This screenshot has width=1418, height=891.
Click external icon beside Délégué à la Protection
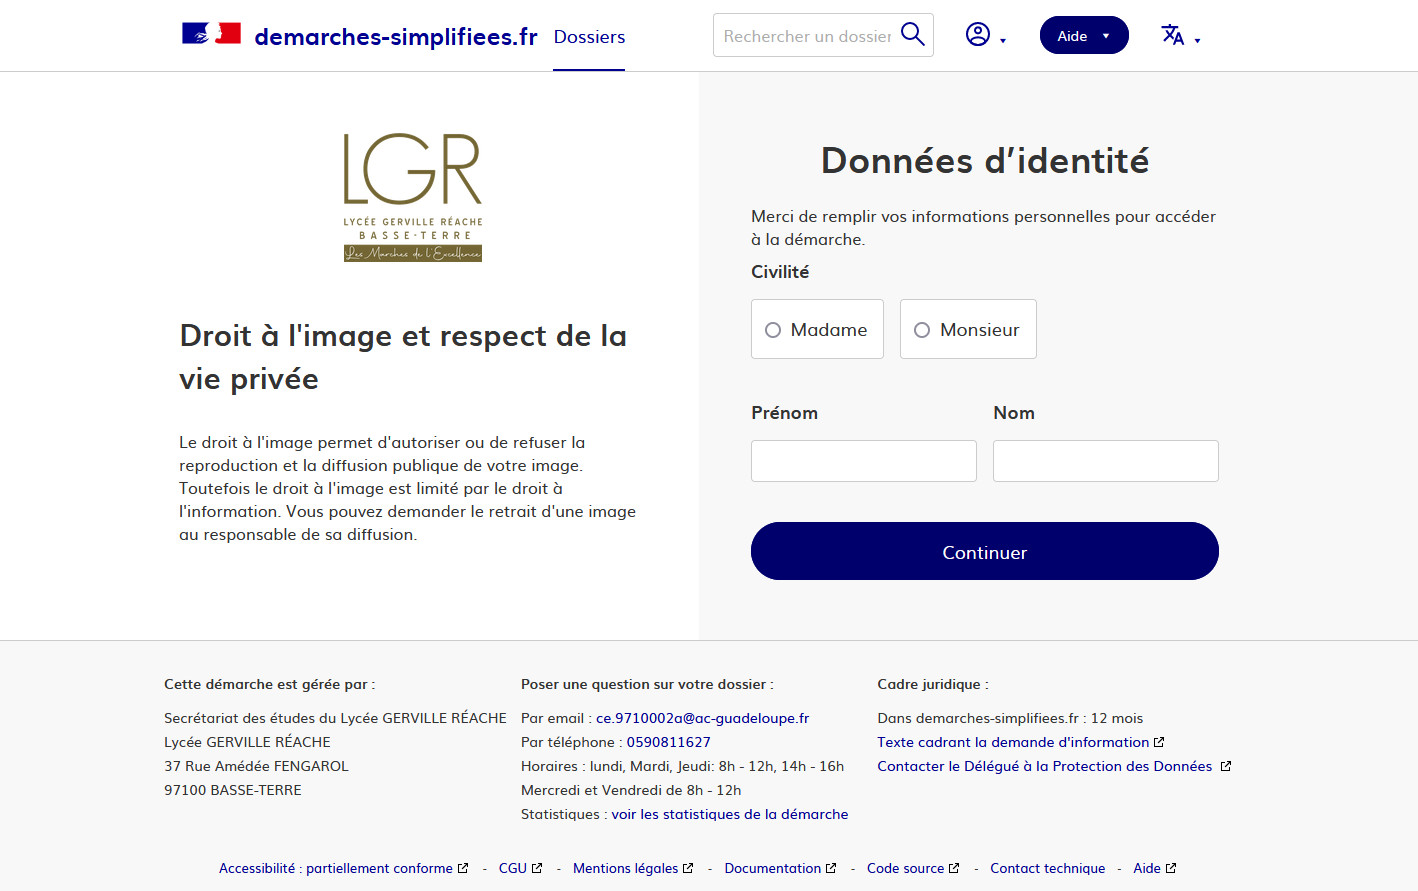coord(1226,766)
